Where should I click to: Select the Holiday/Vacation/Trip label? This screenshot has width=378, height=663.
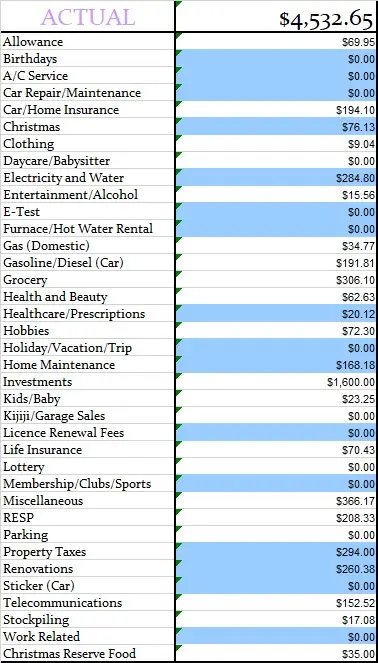coord(88,347)
